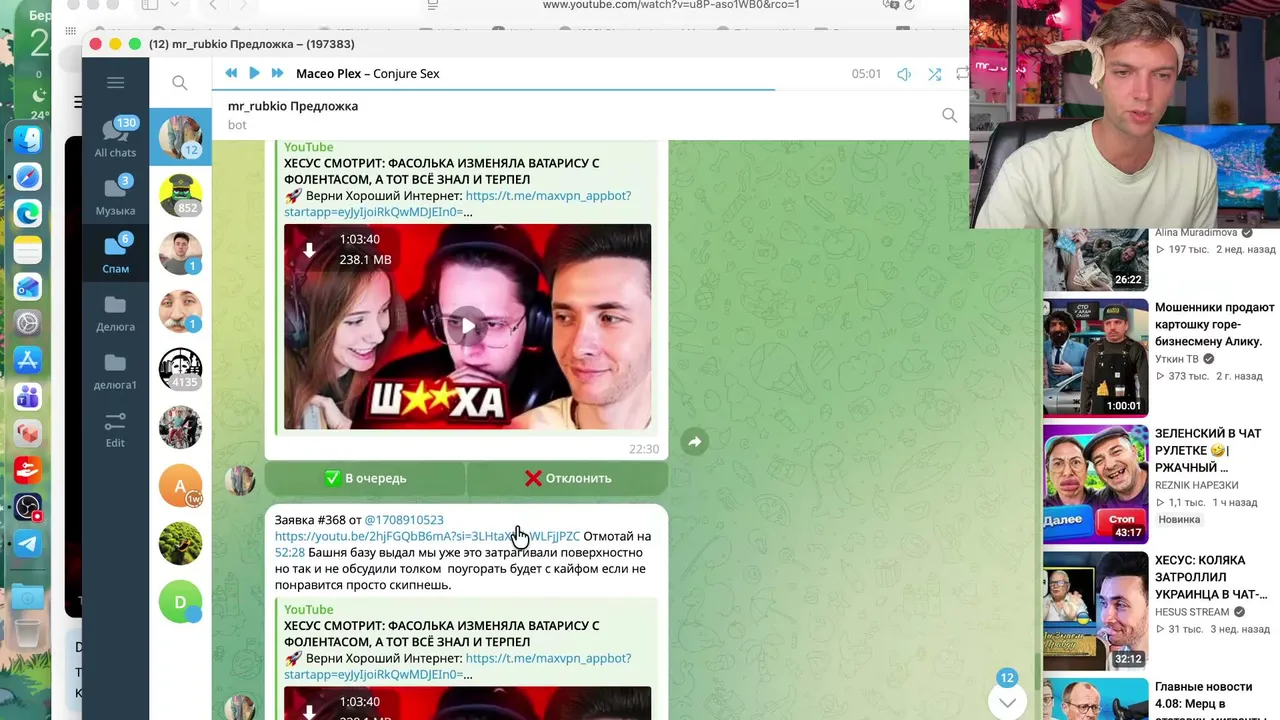
Task: Edit chat folders via Edit icon
Action: (x=115, y=428)
